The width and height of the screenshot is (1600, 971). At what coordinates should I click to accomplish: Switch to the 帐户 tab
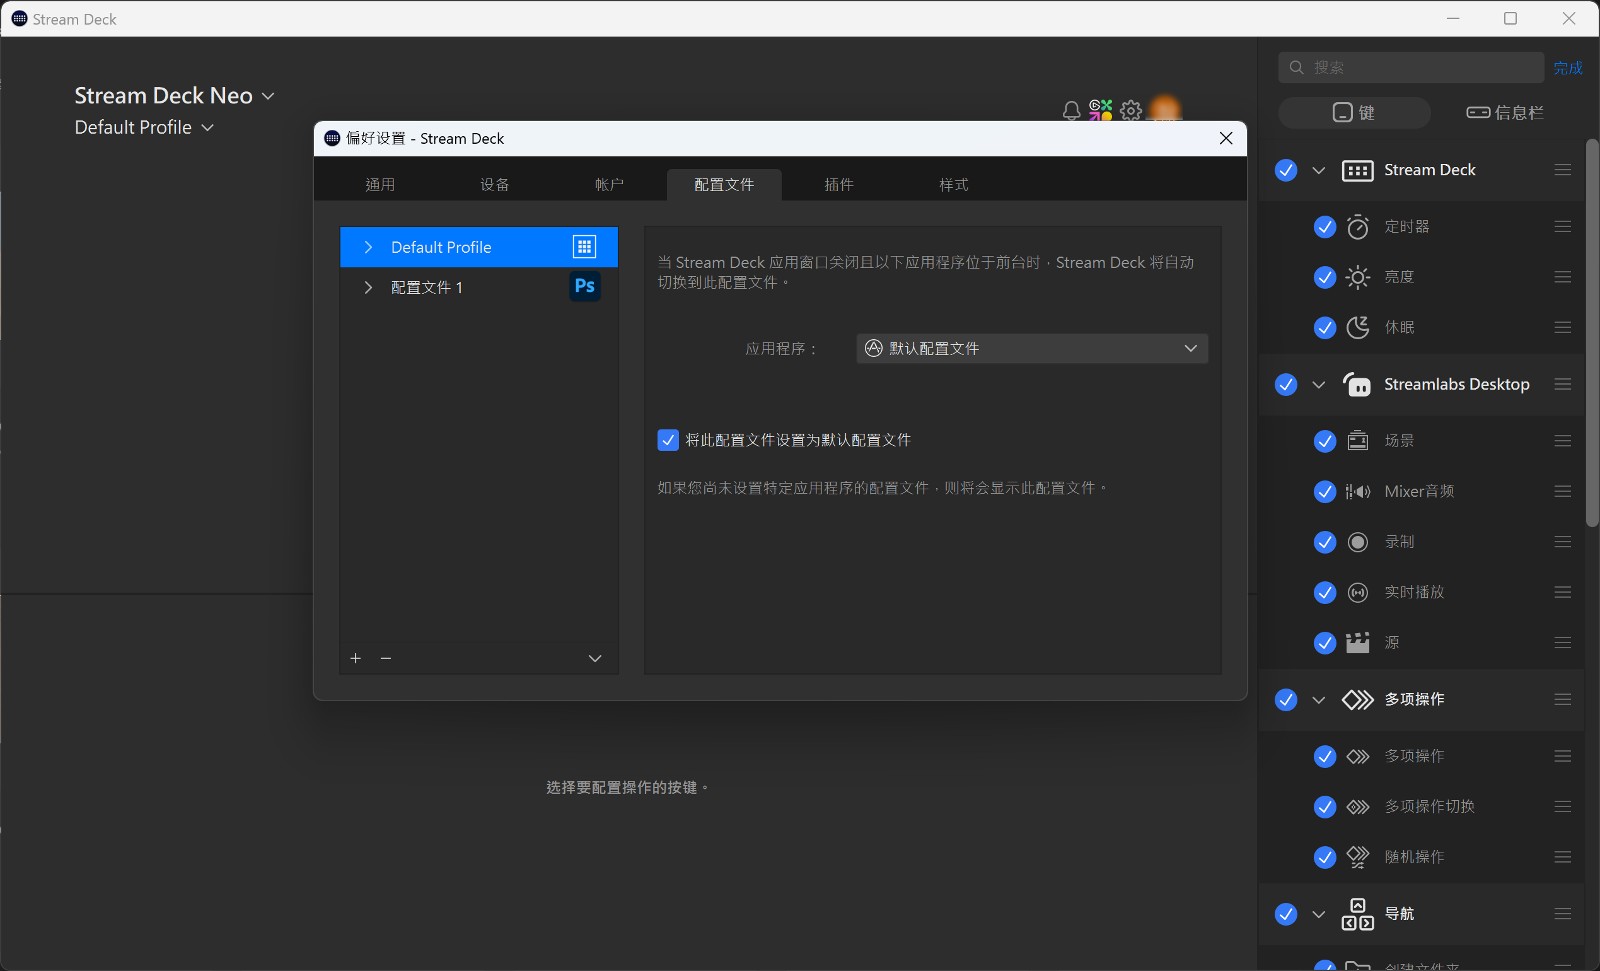coord(609,185)
